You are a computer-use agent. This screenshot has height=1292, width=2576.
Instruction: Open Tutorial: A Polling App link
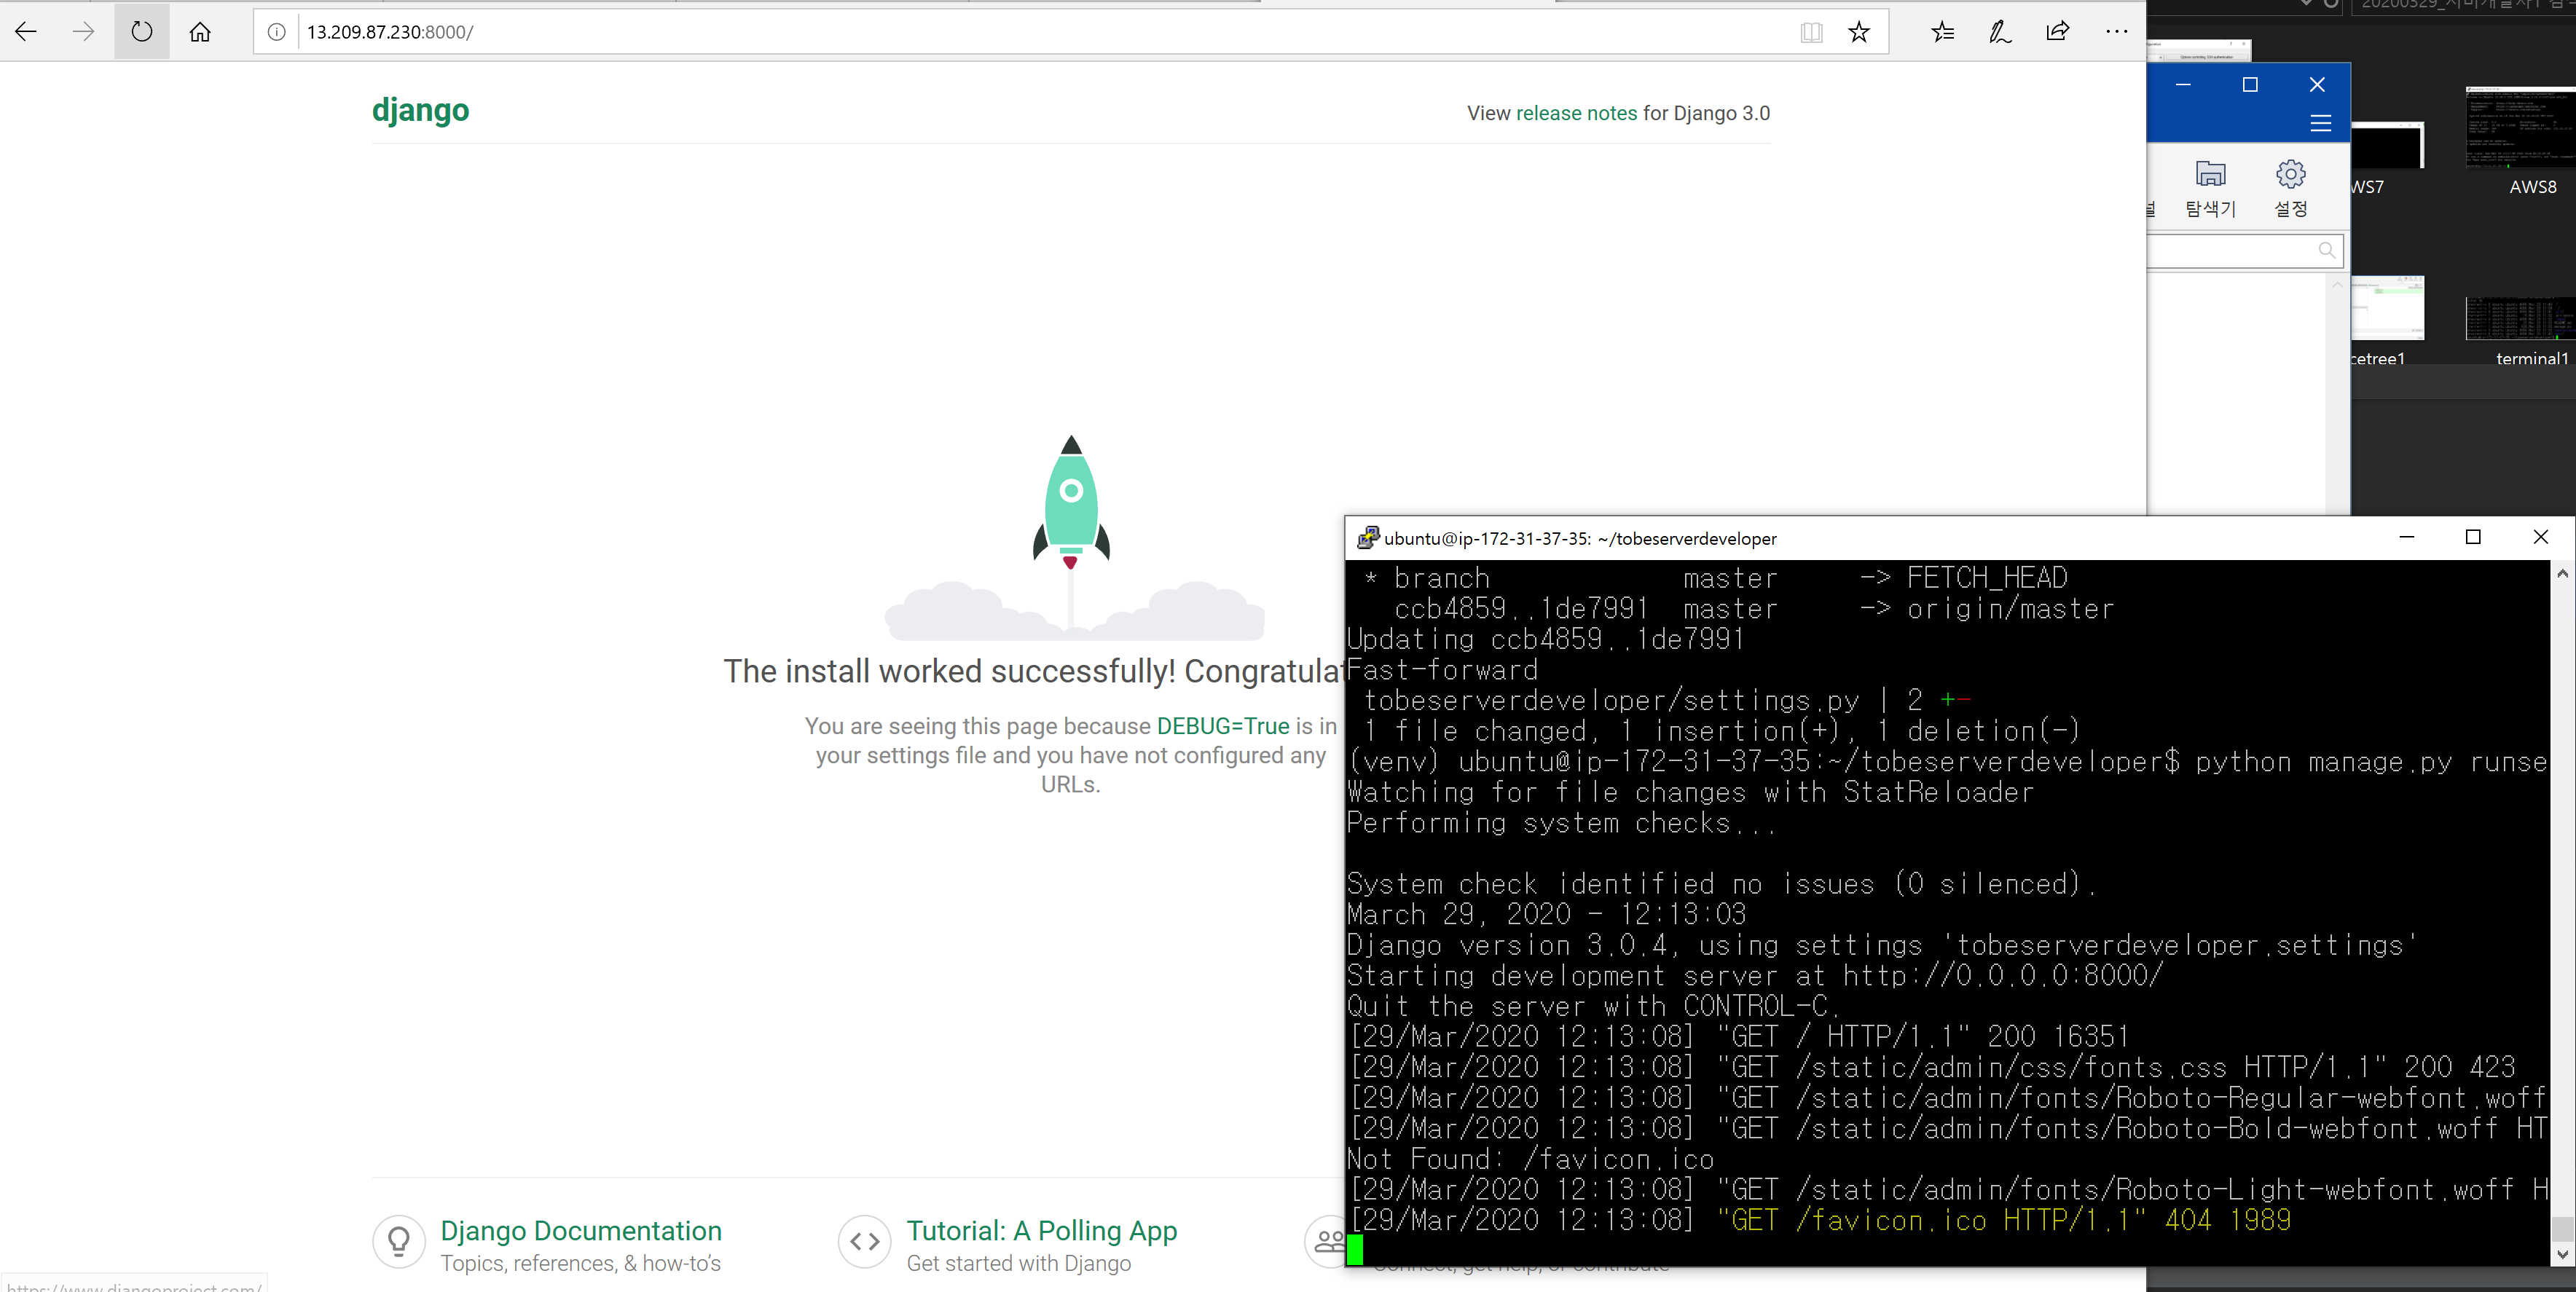pyautogui.click(x=1041, y=1230)
